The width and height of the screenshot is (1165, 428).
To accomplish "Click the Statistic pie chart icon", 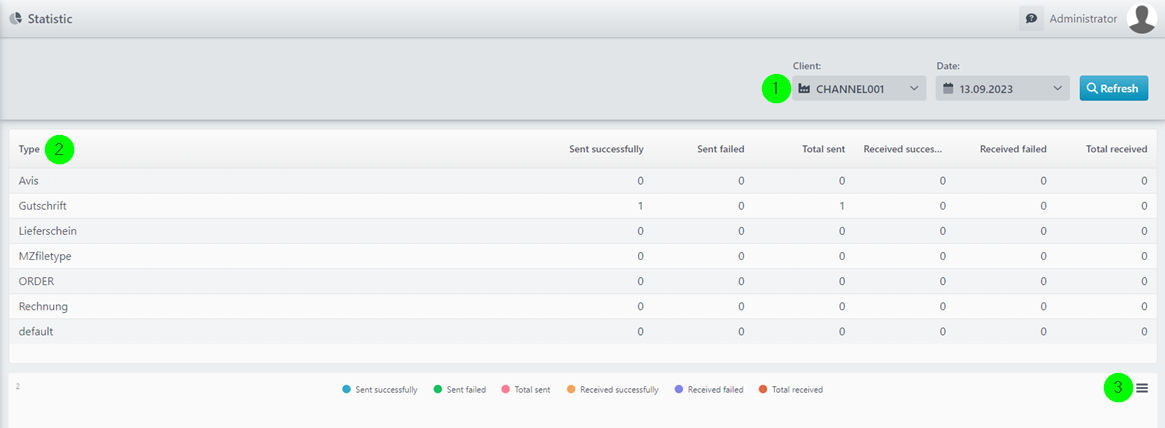I will click(x=16, y=19).
